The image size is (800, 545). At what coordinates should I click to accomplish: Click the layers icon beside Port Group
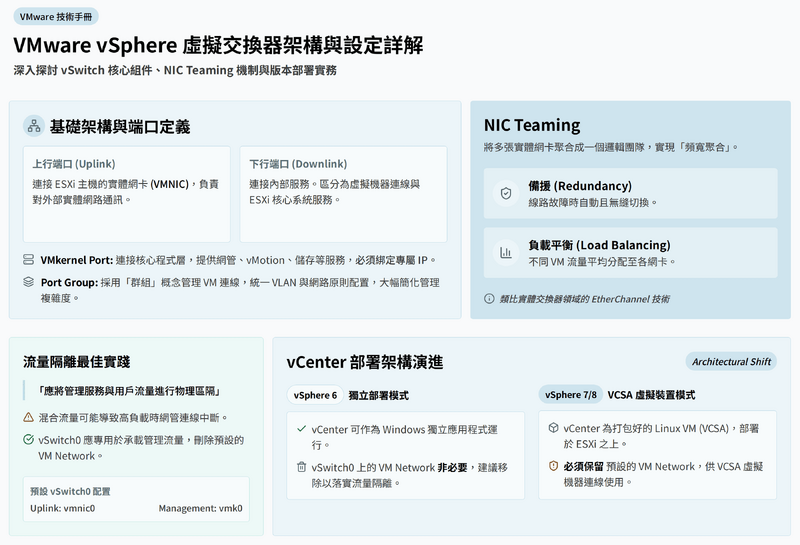(x=29, y=282)
